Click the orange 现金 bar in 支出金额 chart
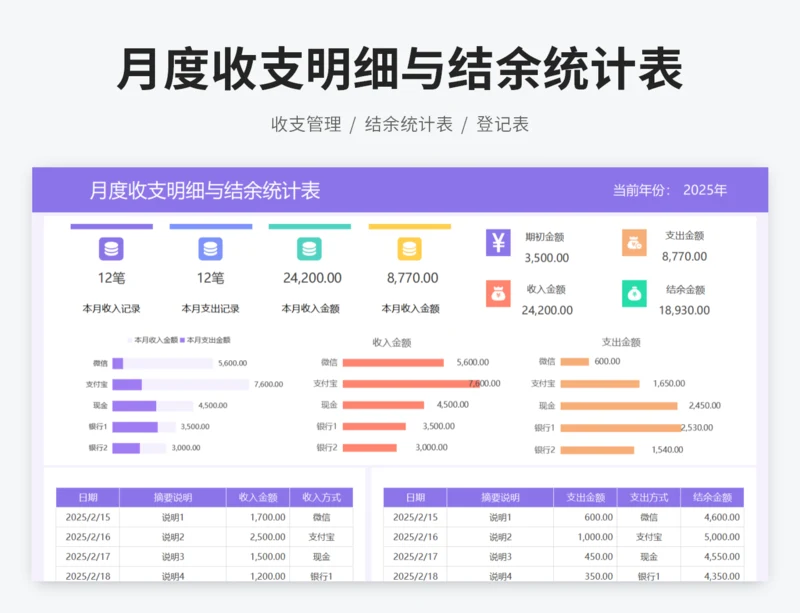 (x=619, y=406)
